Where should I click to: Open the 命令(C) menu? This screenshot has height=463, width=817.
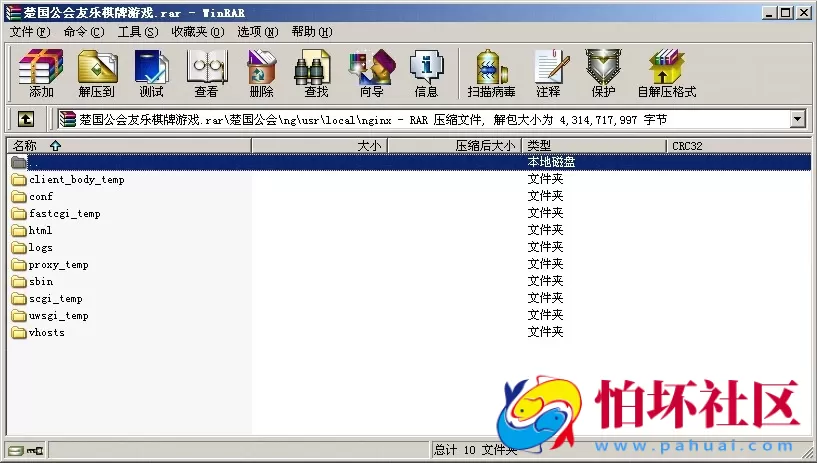(84, 32)
